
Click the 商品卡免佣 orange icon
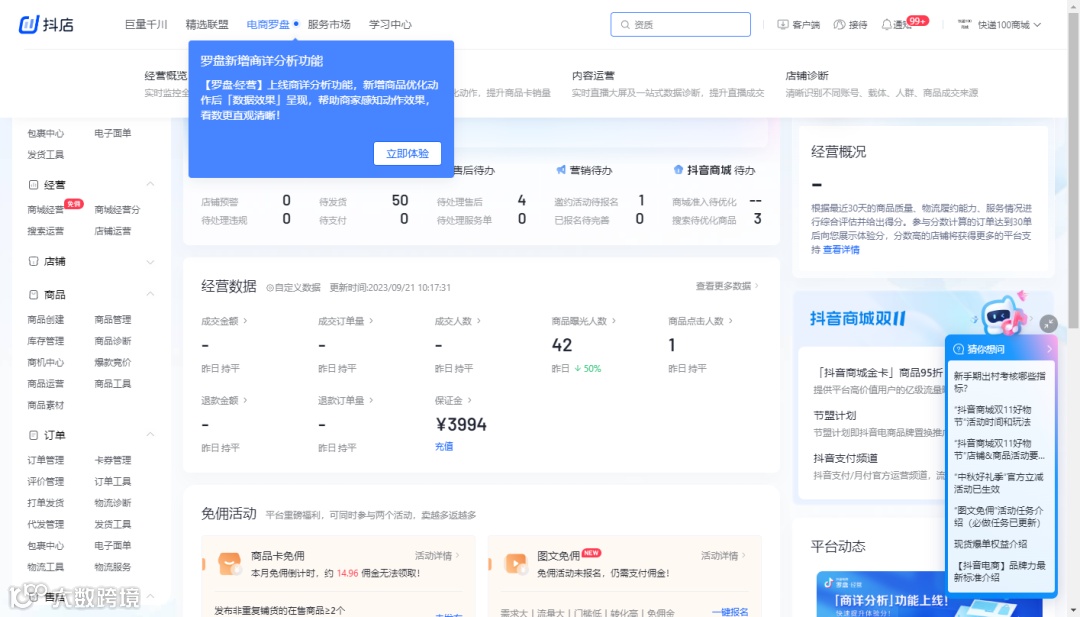[229, 564]
